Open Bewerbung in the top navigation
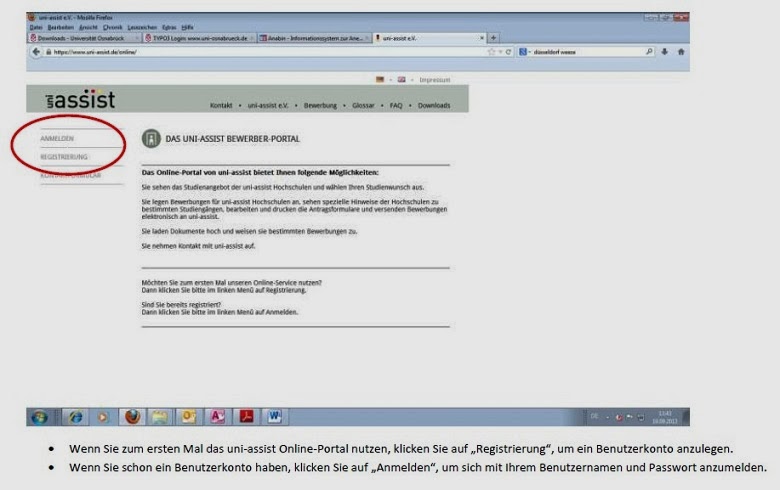The image size is (780, 490). point(320,105)
